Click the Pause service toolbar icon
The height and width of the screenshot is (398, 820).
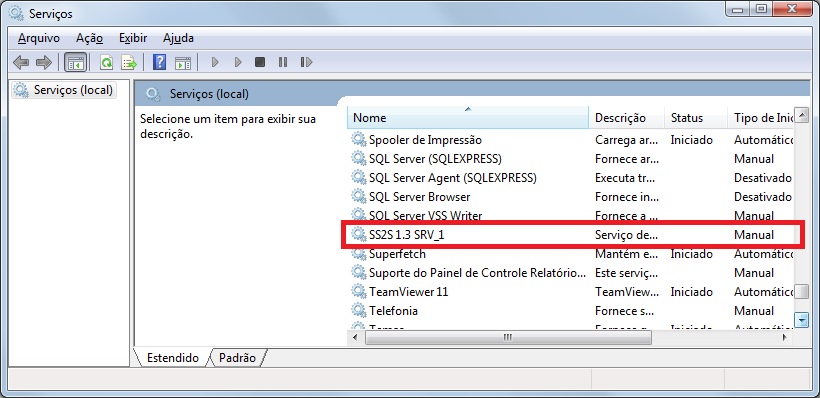click(283, 63)
